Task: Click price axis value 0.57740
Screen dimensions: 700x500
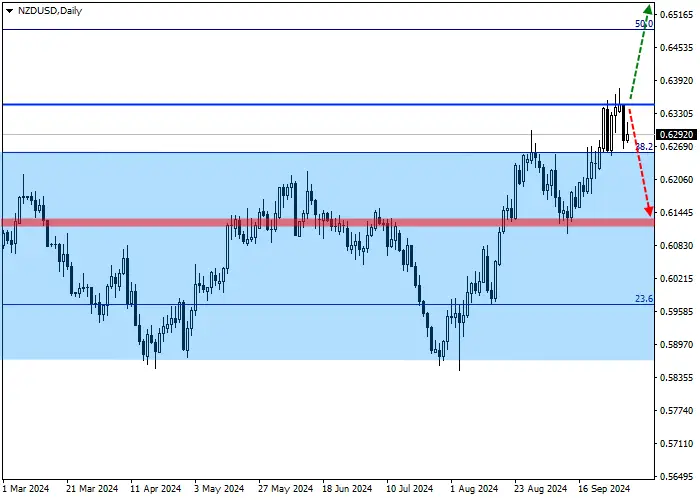Action: (x=676, y=410)
